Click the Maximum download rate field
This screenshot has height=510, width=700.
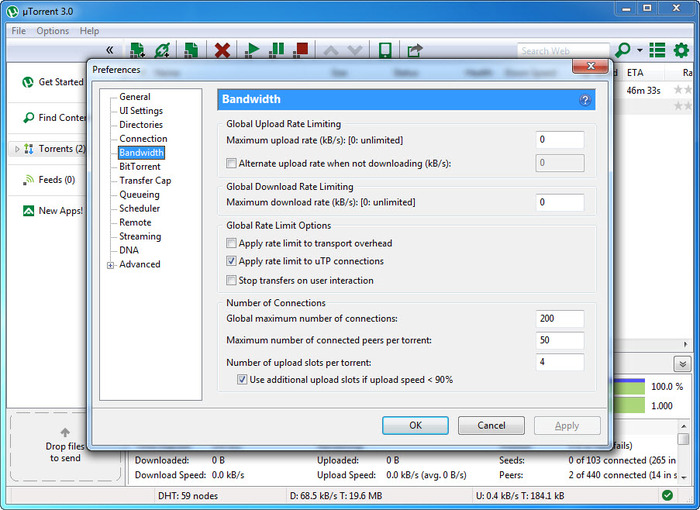(x=560, y=202)
